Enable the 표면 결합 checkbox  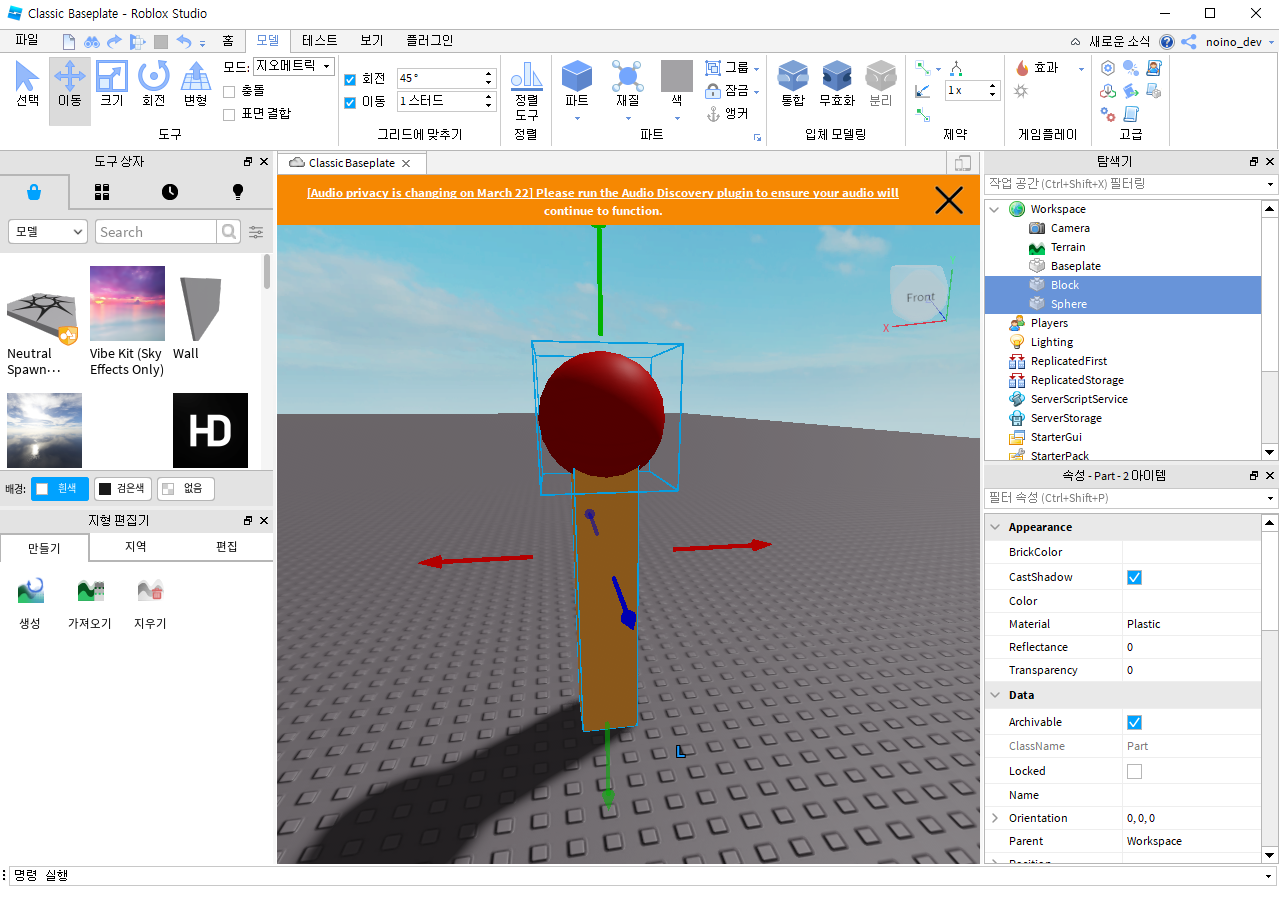[229, 114]
